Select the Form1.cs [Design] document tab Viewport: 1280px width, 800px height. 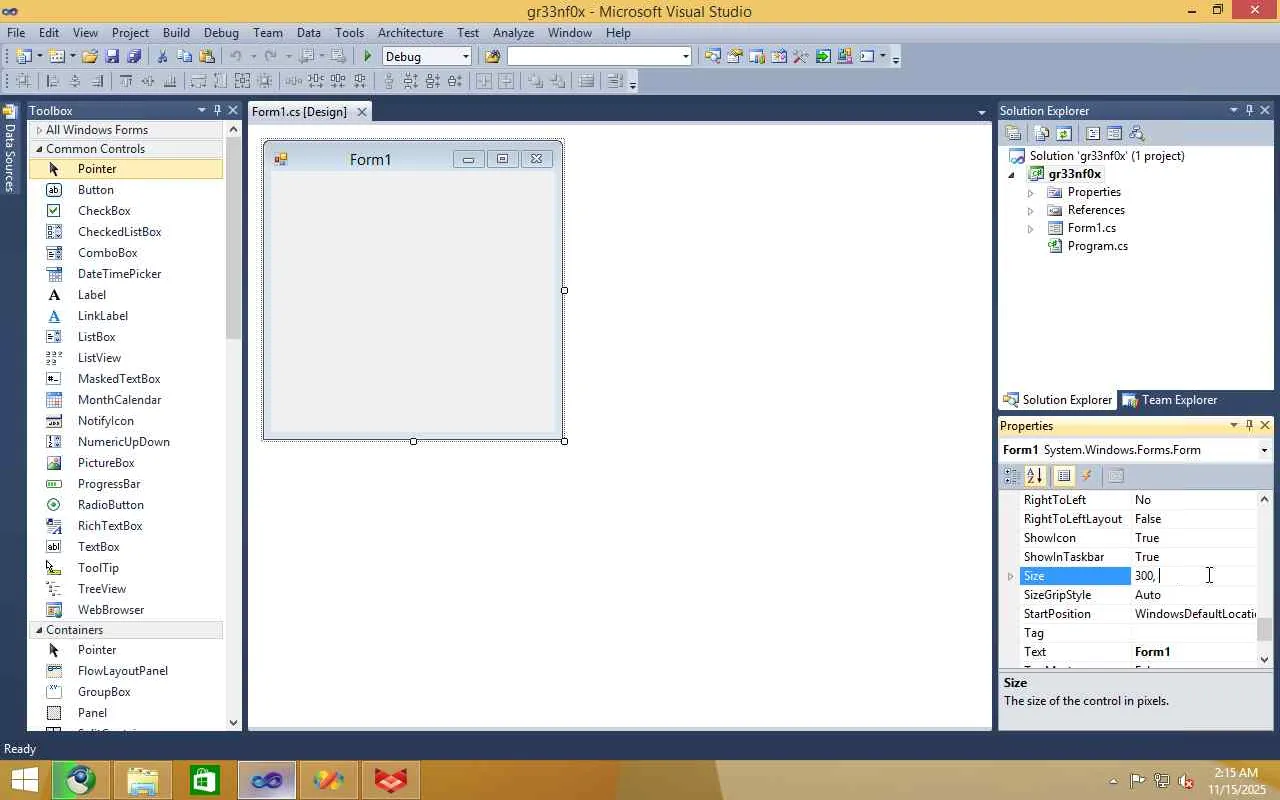coord(299,112)
